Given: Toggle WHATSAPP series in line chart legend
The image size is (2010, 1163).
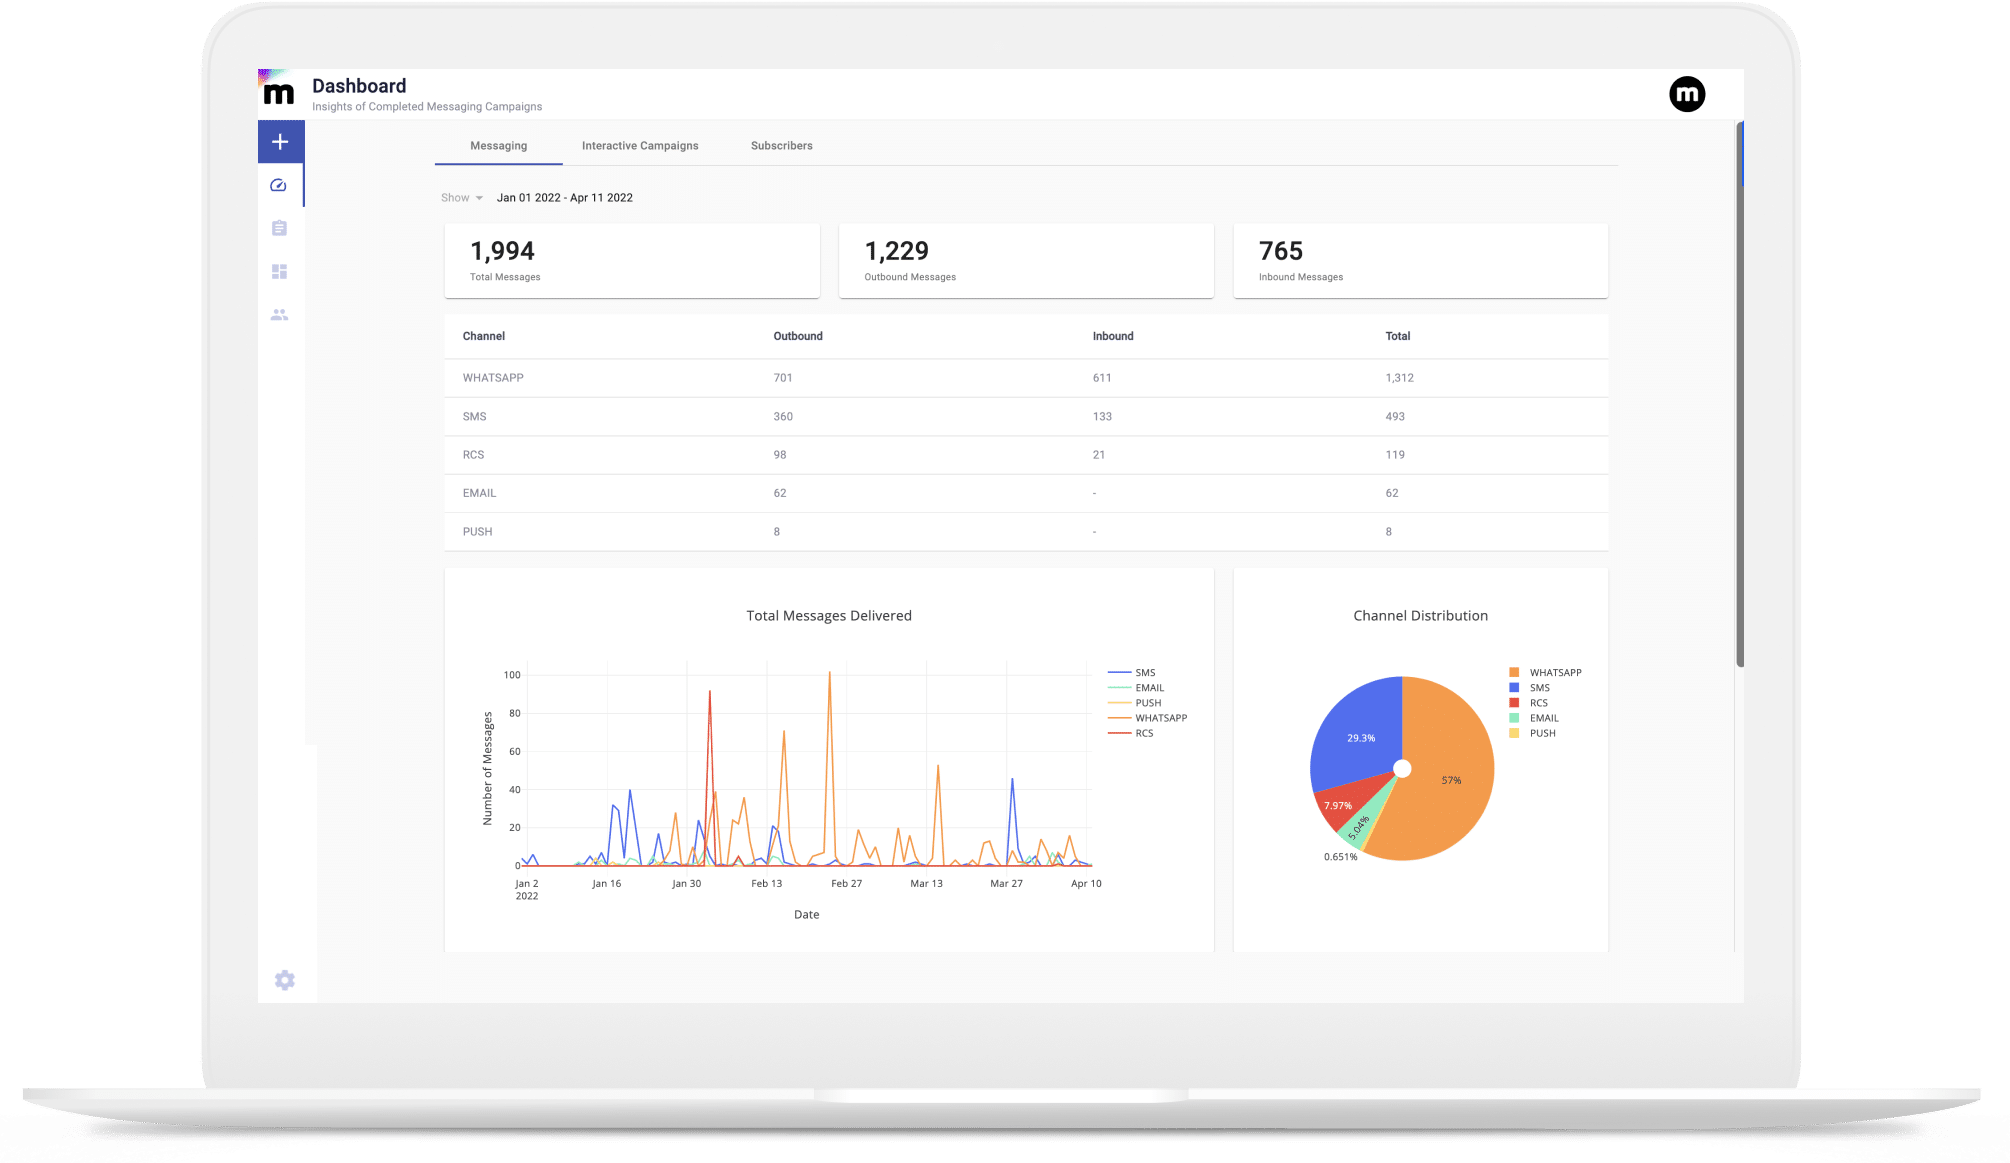Looking at the screenshot, I should point(1160,718).
